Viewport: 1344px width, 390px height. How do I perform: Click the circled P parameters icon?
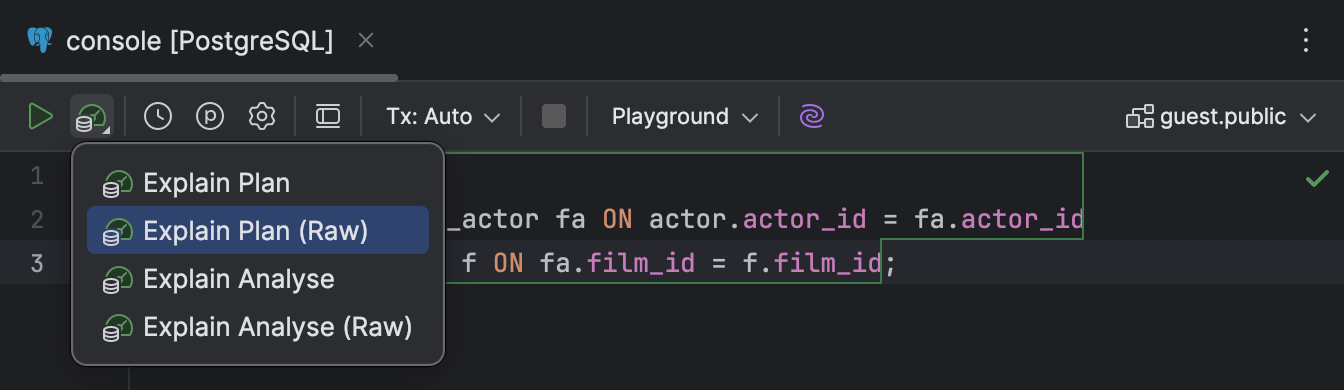point(210,116)
